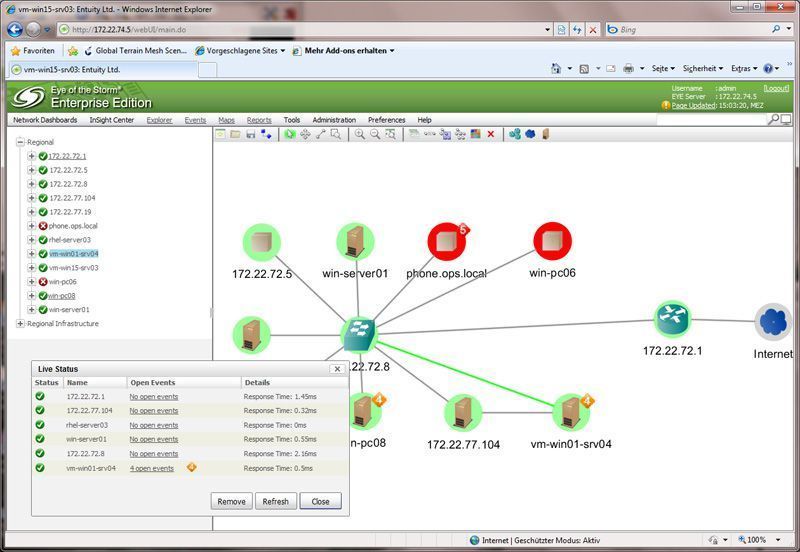800x552 pixels.
Task: Click the Close button in Live Status
Action: pyautogui.click(x=320, y=501)
